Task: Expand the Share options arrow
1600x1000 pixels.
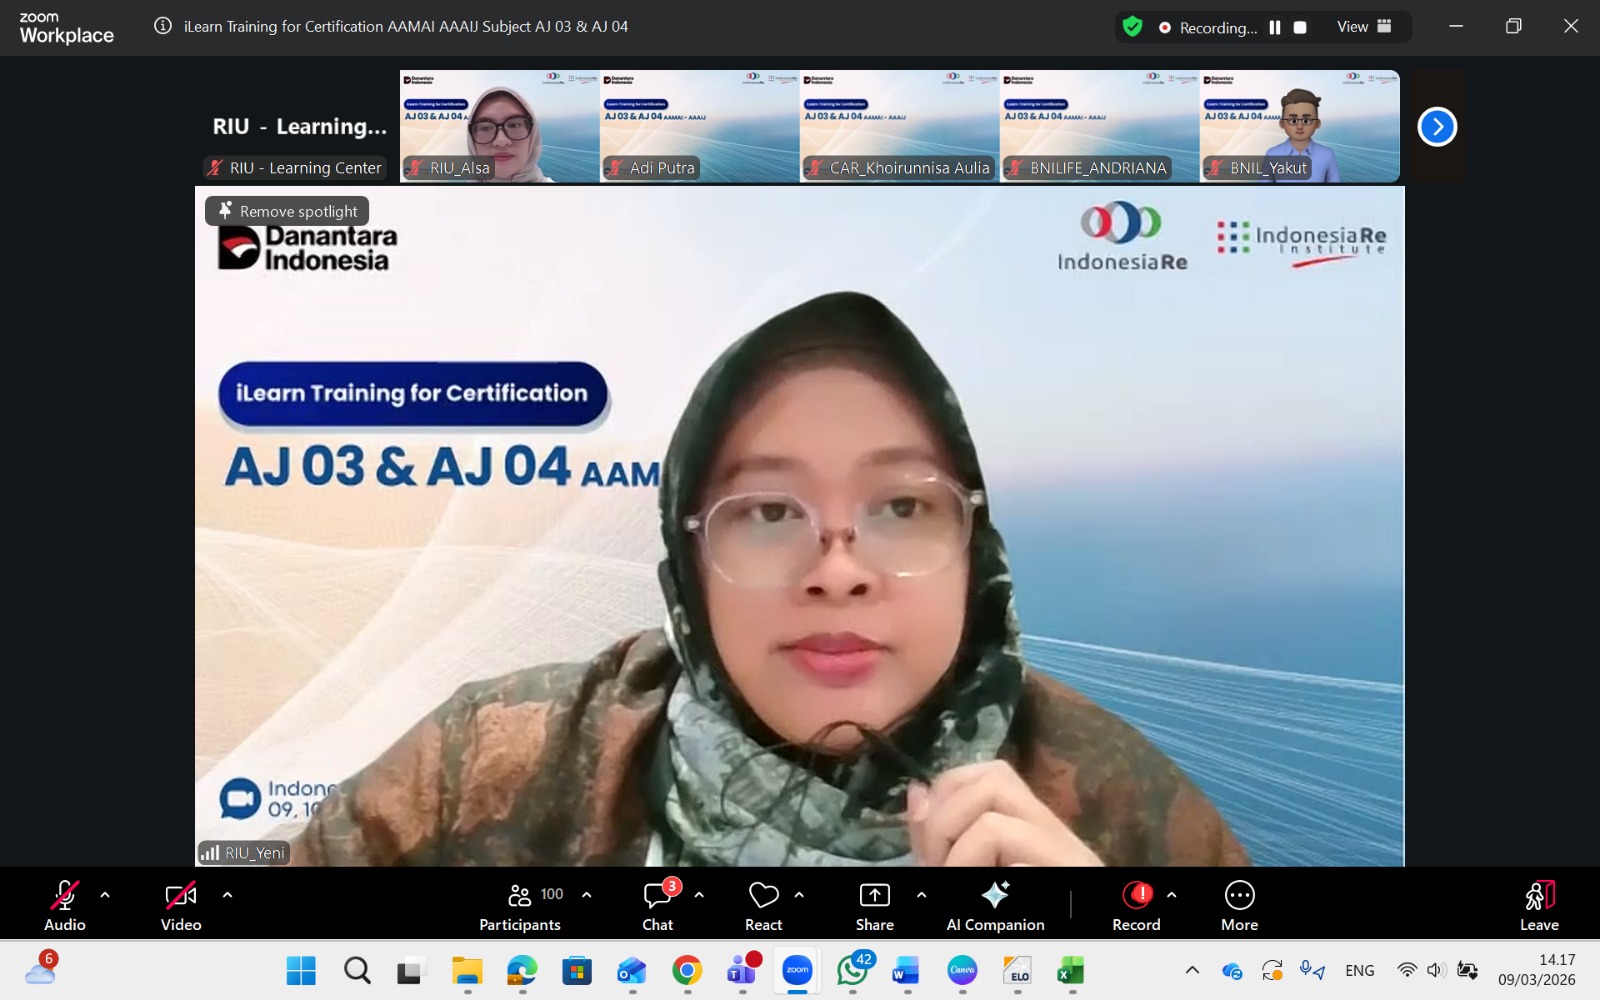Action: 921,895
